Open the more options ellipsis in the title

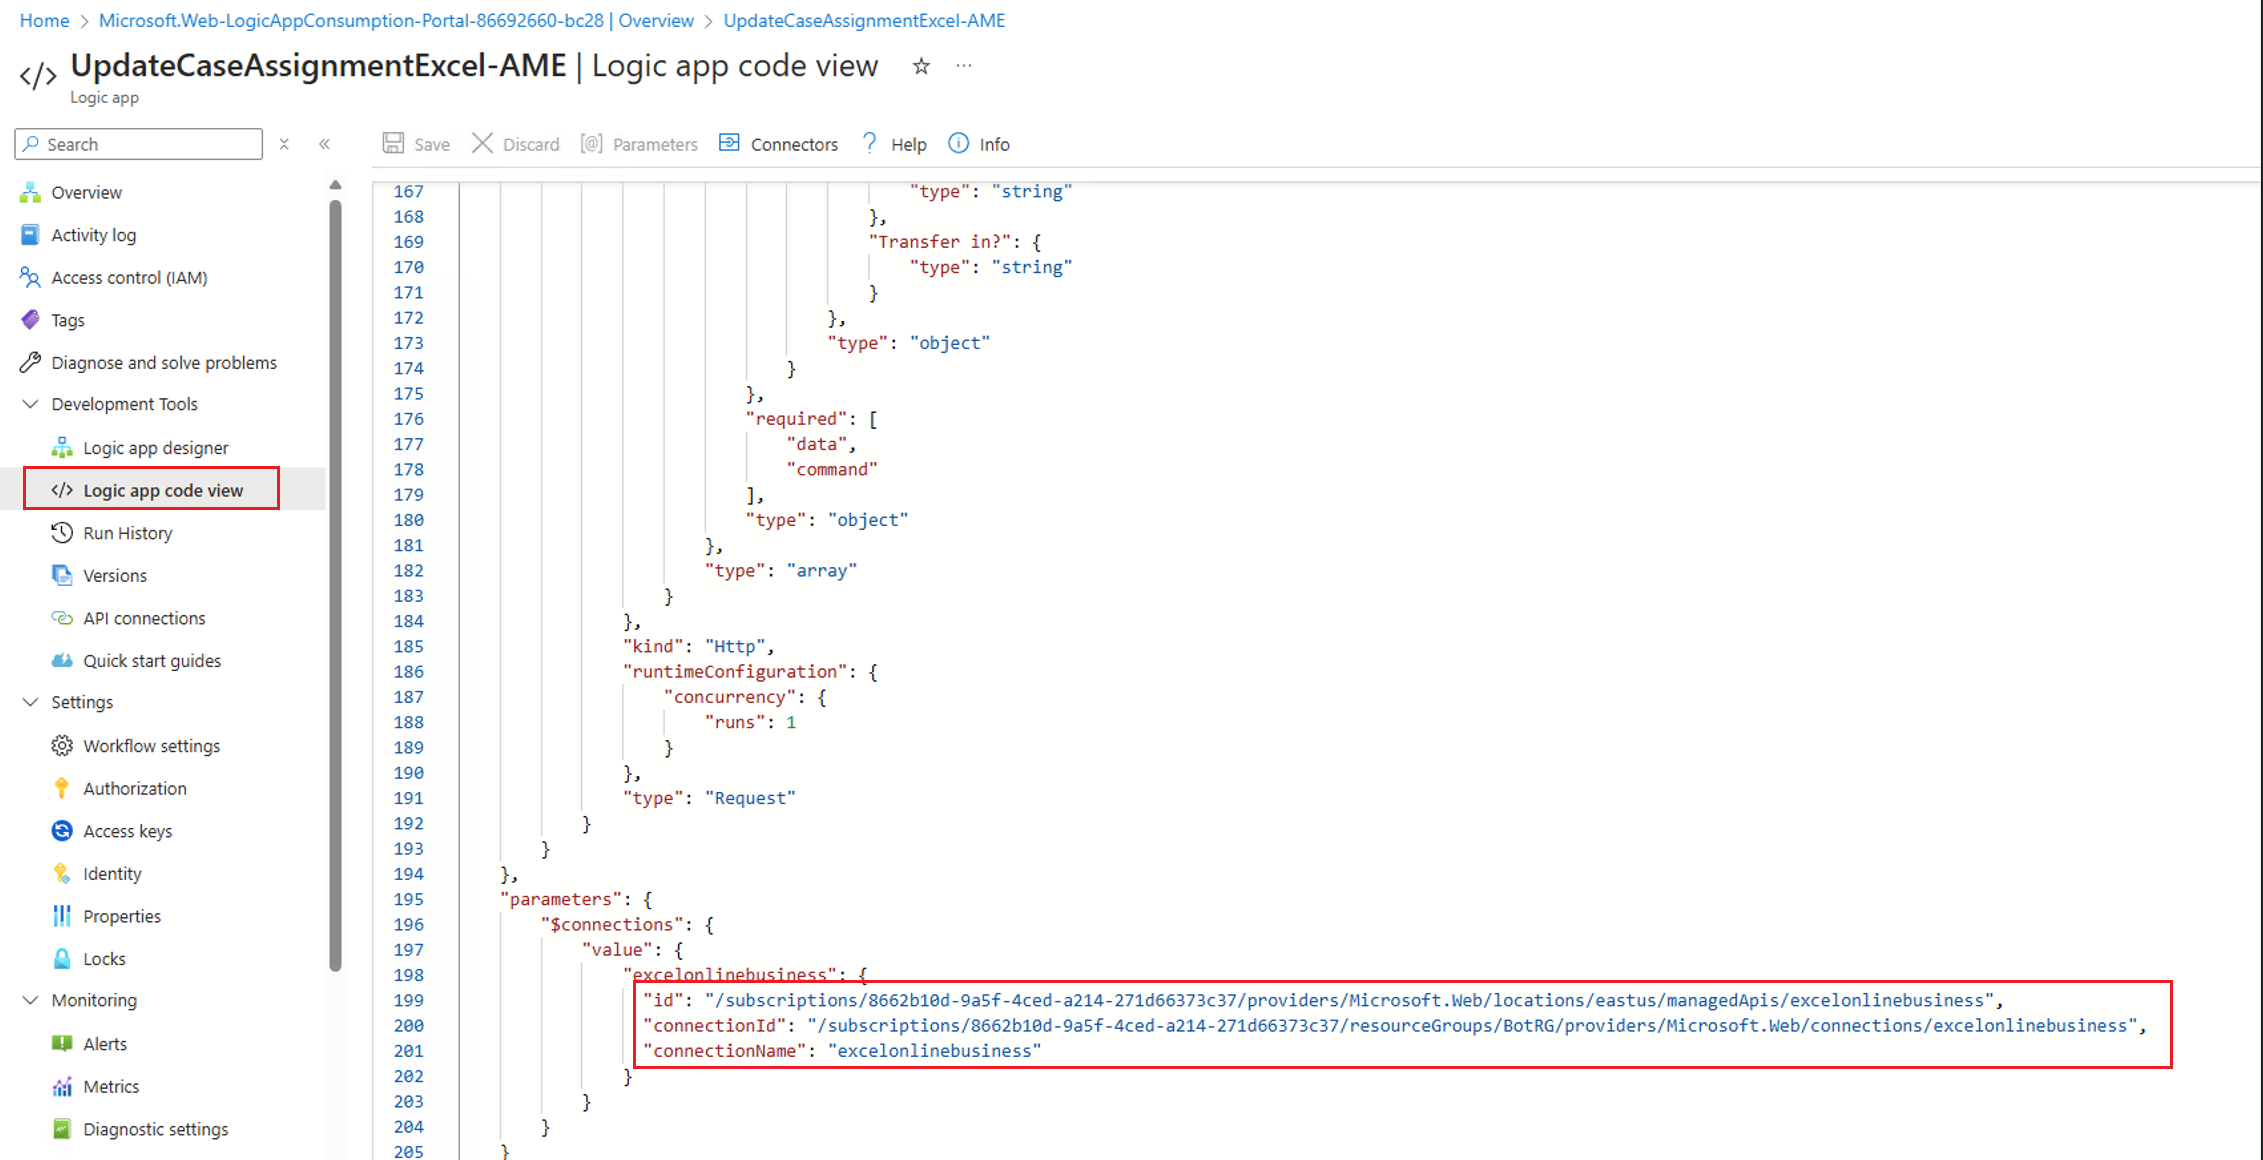tap(964, 66)
